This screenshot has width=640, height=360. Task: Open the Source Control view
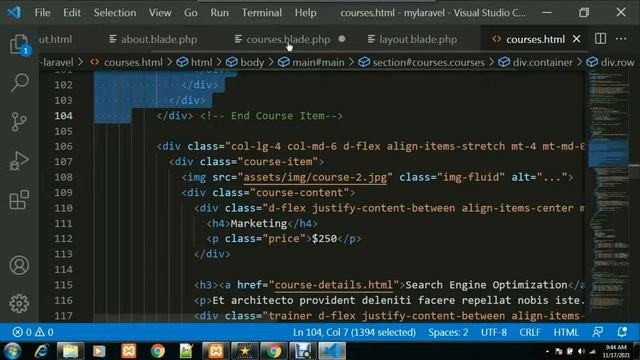(19, 122)
